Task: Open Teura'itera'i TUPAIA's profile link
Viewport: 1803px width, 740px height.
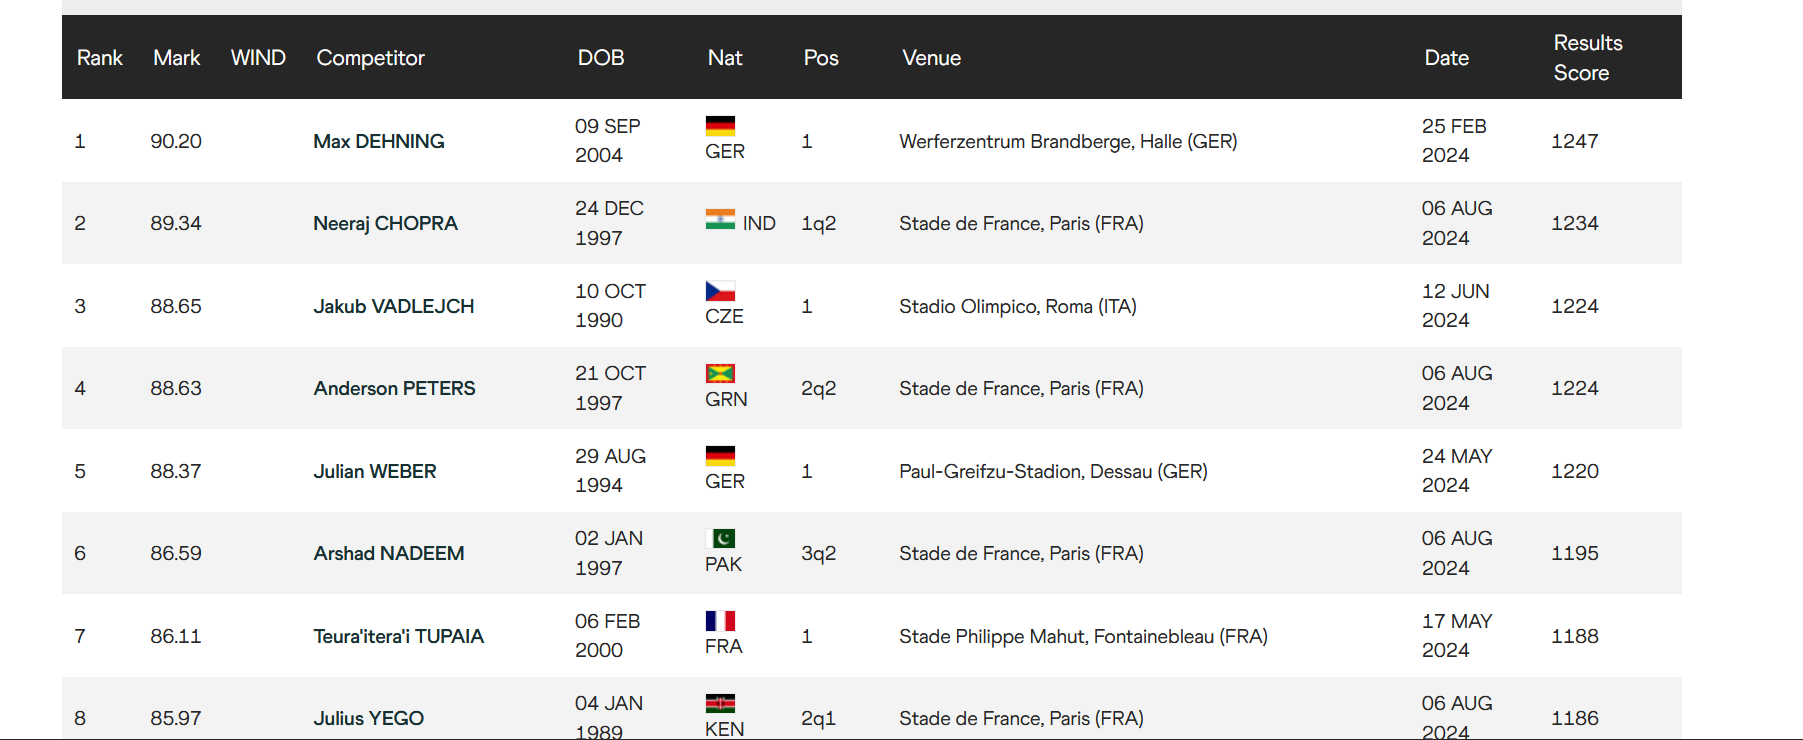Action: click(x=398, y=636)
